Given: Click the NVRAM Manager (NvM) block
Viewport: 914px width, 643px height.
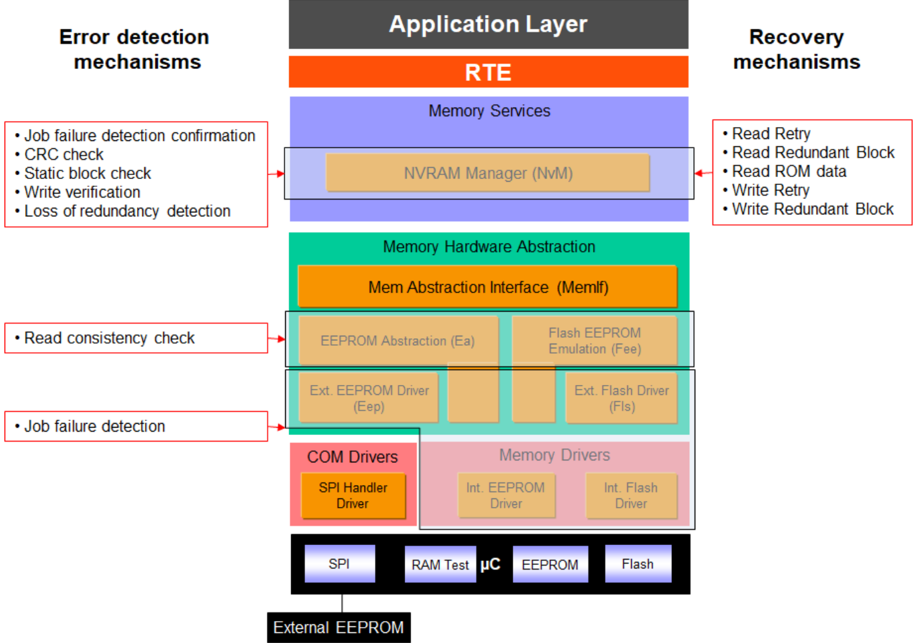Looking at the screenshot, I should pos(488,173).
